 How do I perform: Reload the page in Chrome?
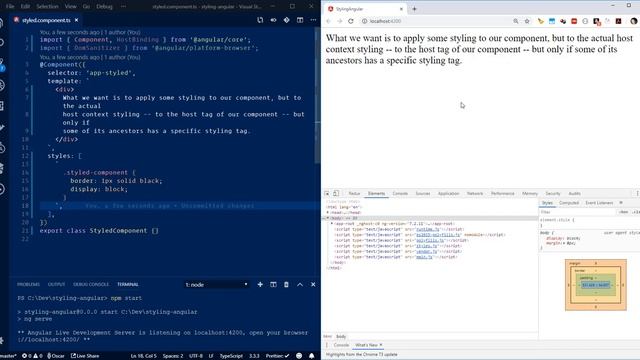[x=351, y=21]
